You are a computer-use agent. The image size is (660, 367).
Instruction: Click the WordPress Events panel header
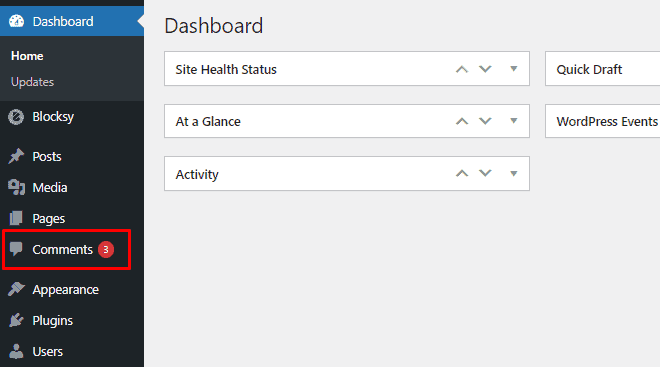pos(602,121)
